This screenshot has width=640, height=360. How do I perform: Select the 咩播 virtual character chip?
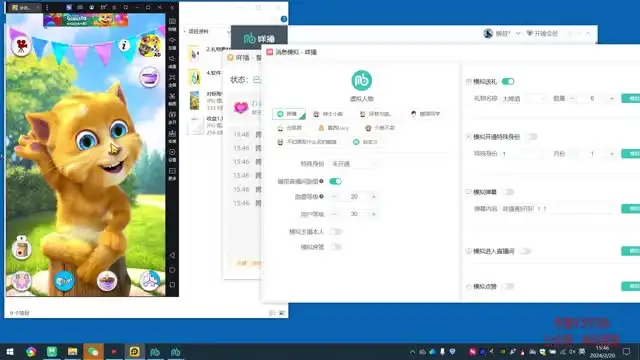tap(289, 114)
